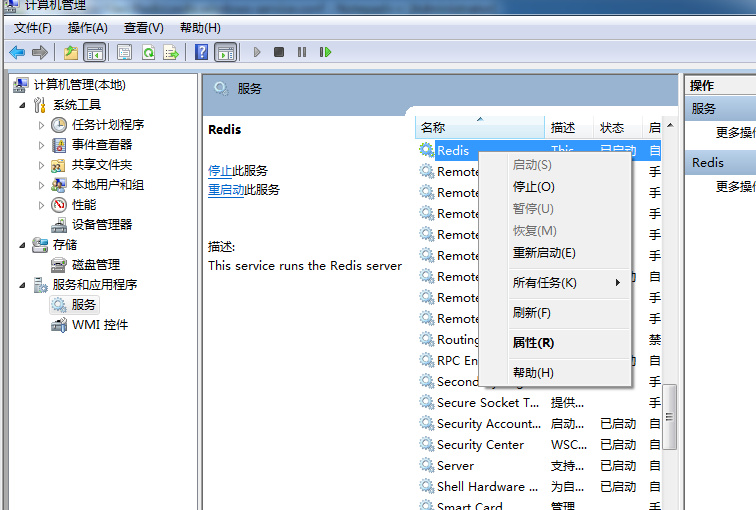Open 性能 in the tree
This screenshot has width=756, height=510.
coord(84,205)
